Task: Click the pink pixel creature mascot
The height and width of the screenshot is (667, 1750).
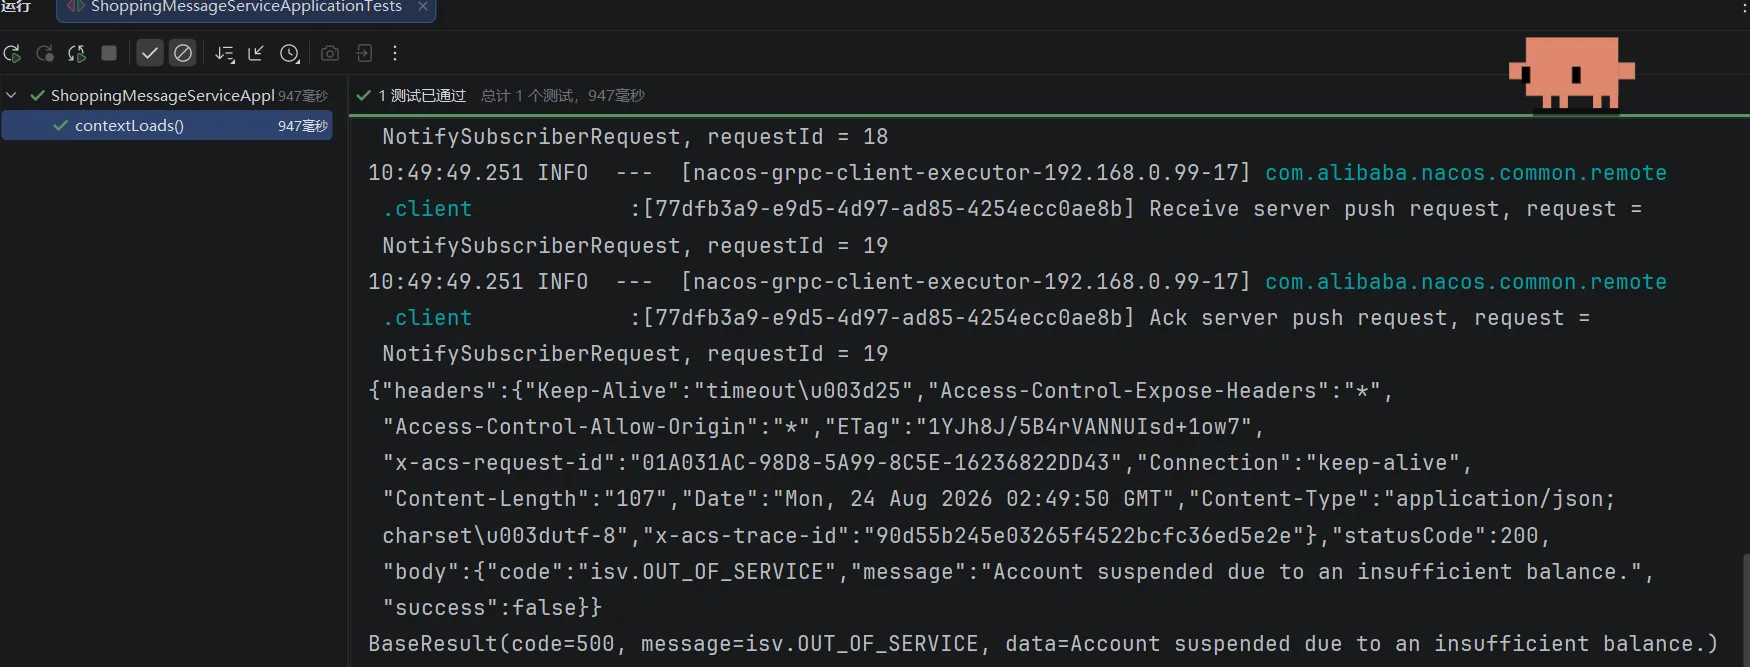Action: [1571, 73]
